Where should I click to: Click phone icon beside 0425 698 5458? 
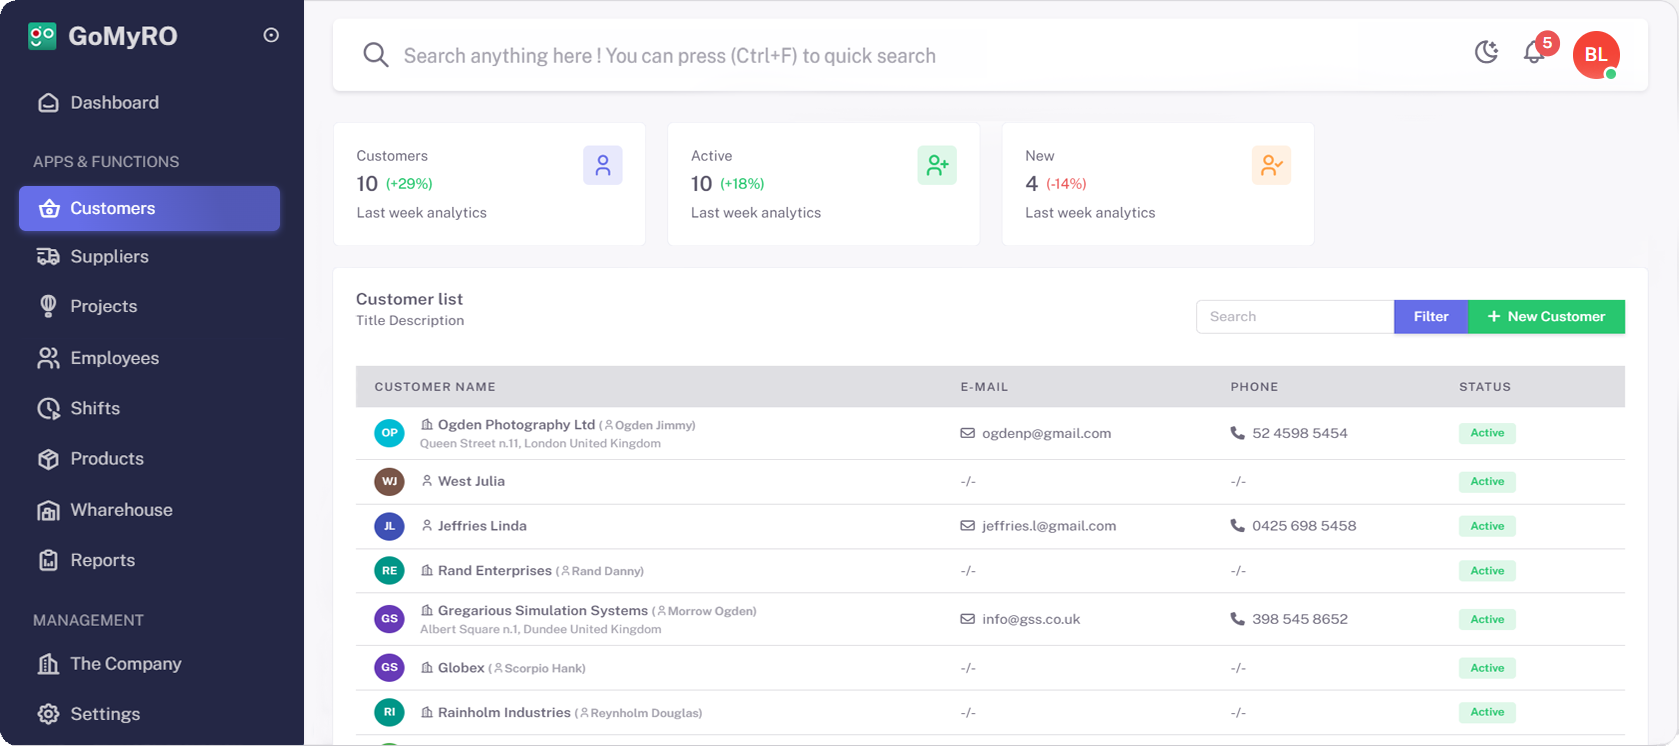click(1237, 526)
